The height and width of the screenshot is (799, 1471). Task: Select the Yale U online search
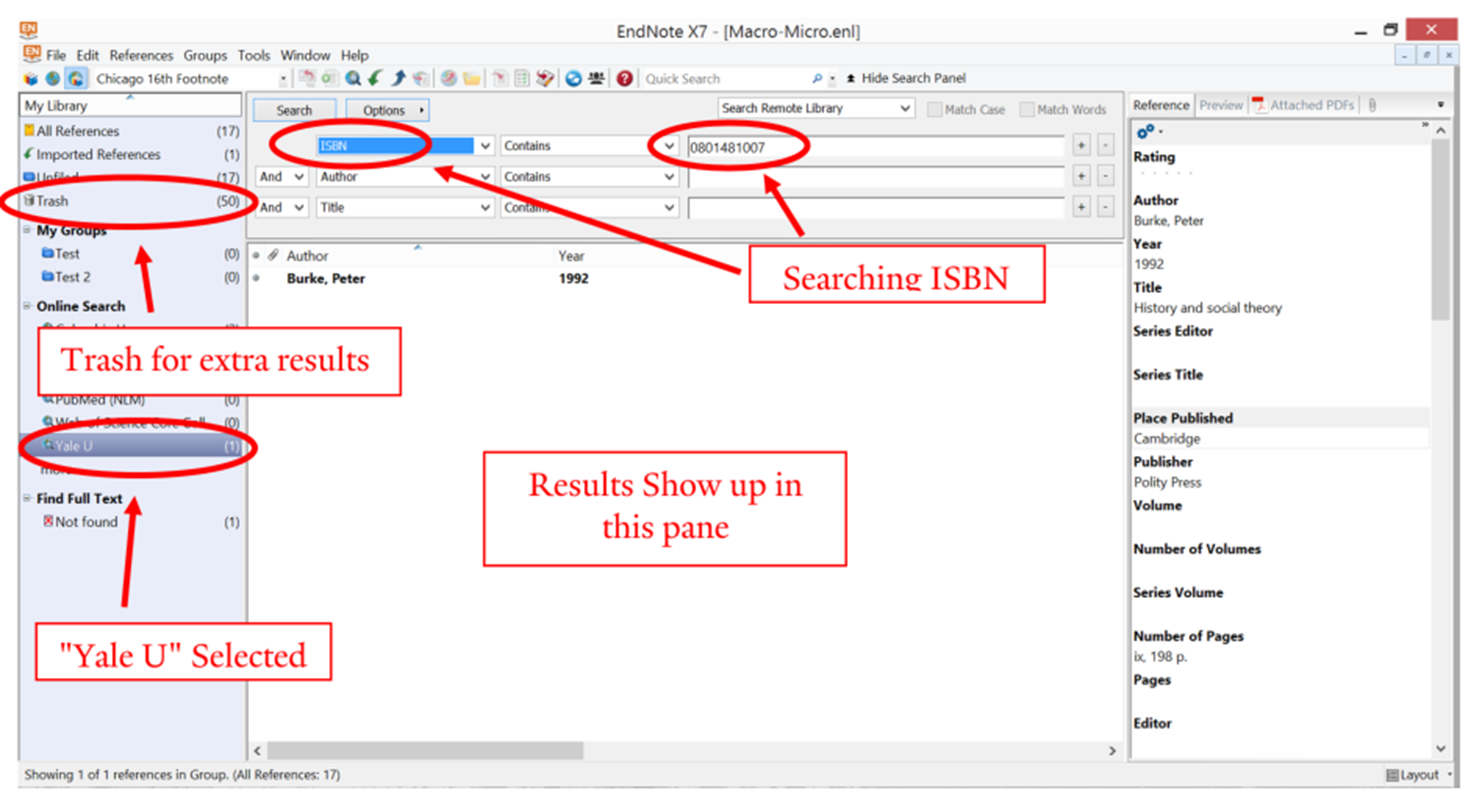tap(131, 446)
